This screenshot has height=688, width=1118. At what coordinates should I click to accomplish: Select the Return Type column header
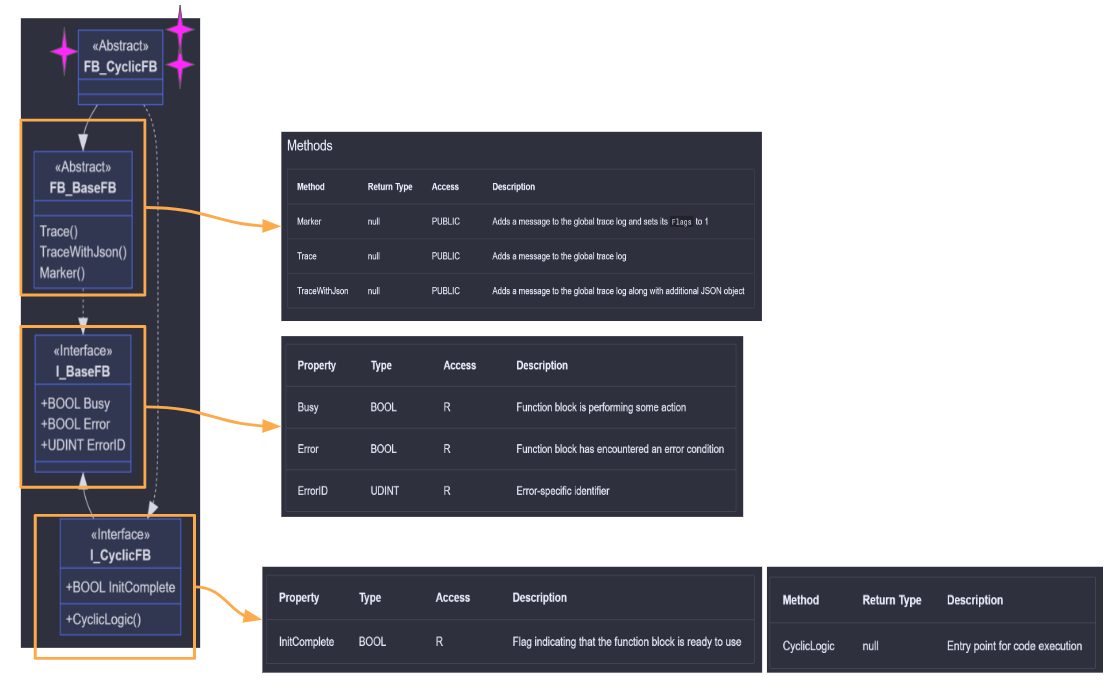coord(392,187)
